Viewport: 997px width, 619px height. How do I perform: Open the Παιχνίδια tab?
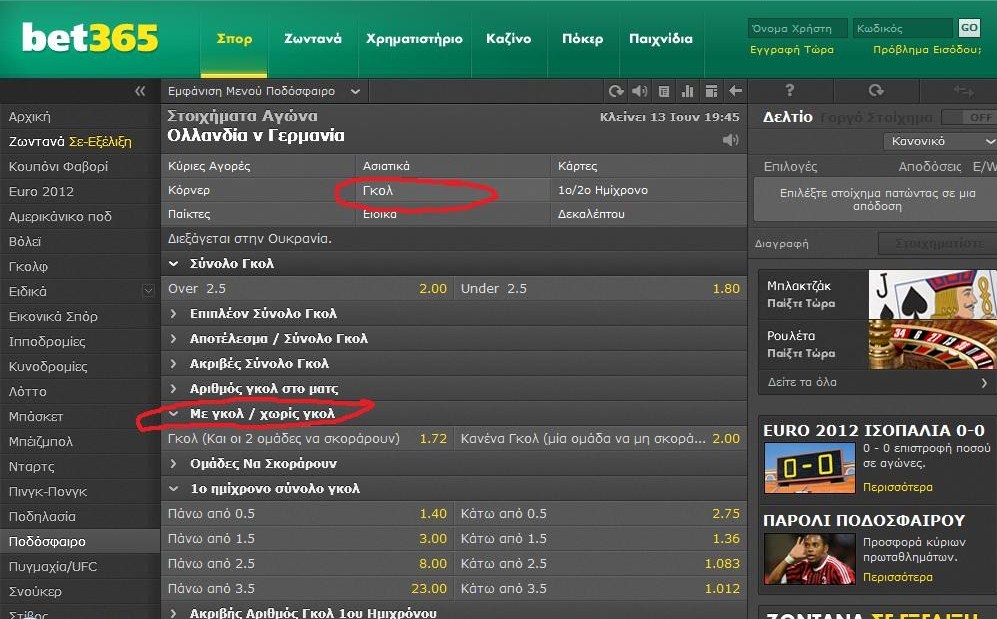pyautogui.click(x=661, y=39)
